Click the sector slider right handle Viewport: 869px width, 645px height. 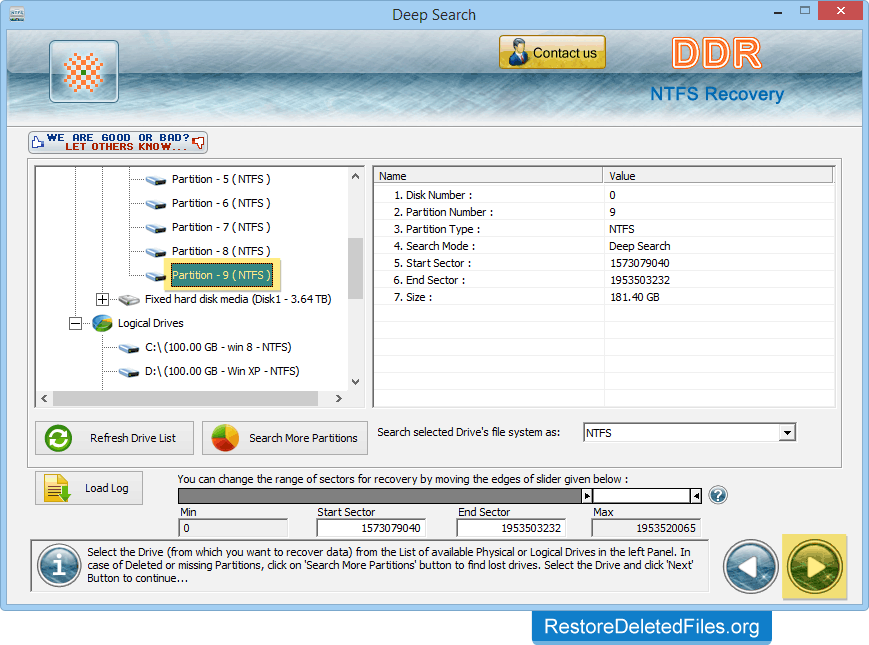(696, 496)
